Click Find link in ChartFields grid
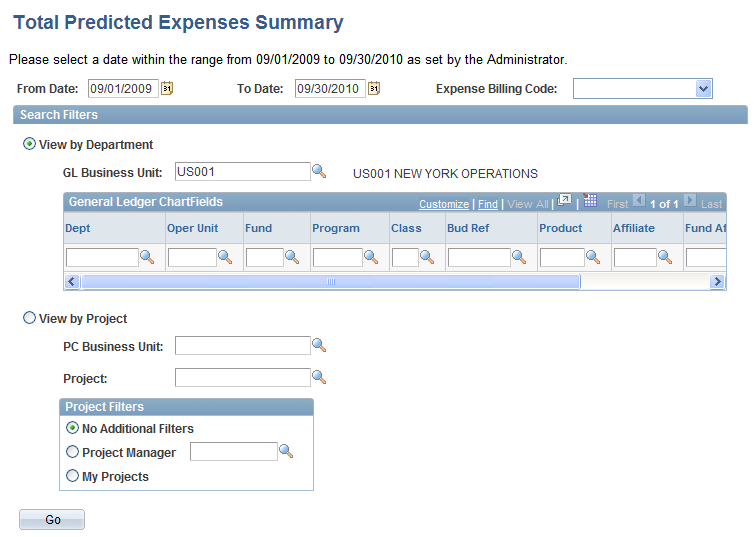The image size is (756, 537). click(488, 204)
